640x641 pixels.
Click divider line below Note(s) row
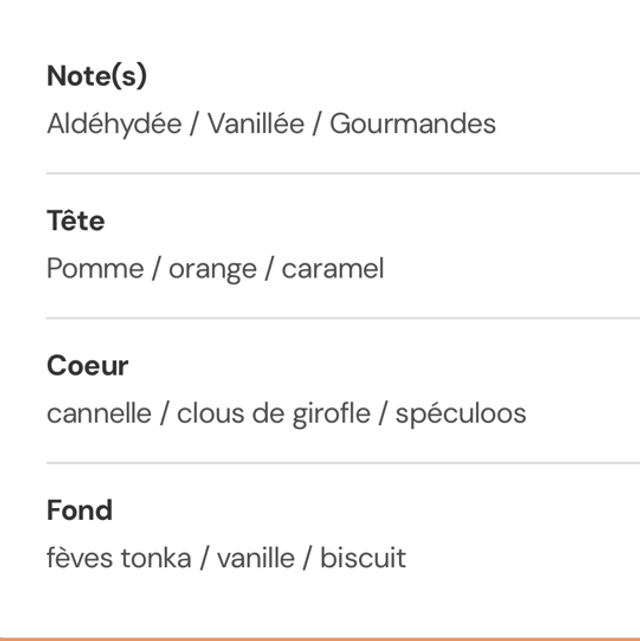pyautogui.click(x=342, y=173)
